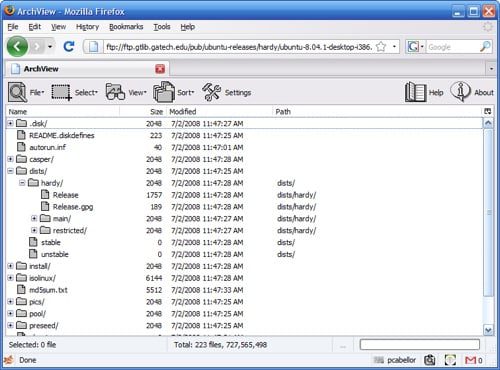
Task: Sort by the Size column header
Action: point(143,111)
